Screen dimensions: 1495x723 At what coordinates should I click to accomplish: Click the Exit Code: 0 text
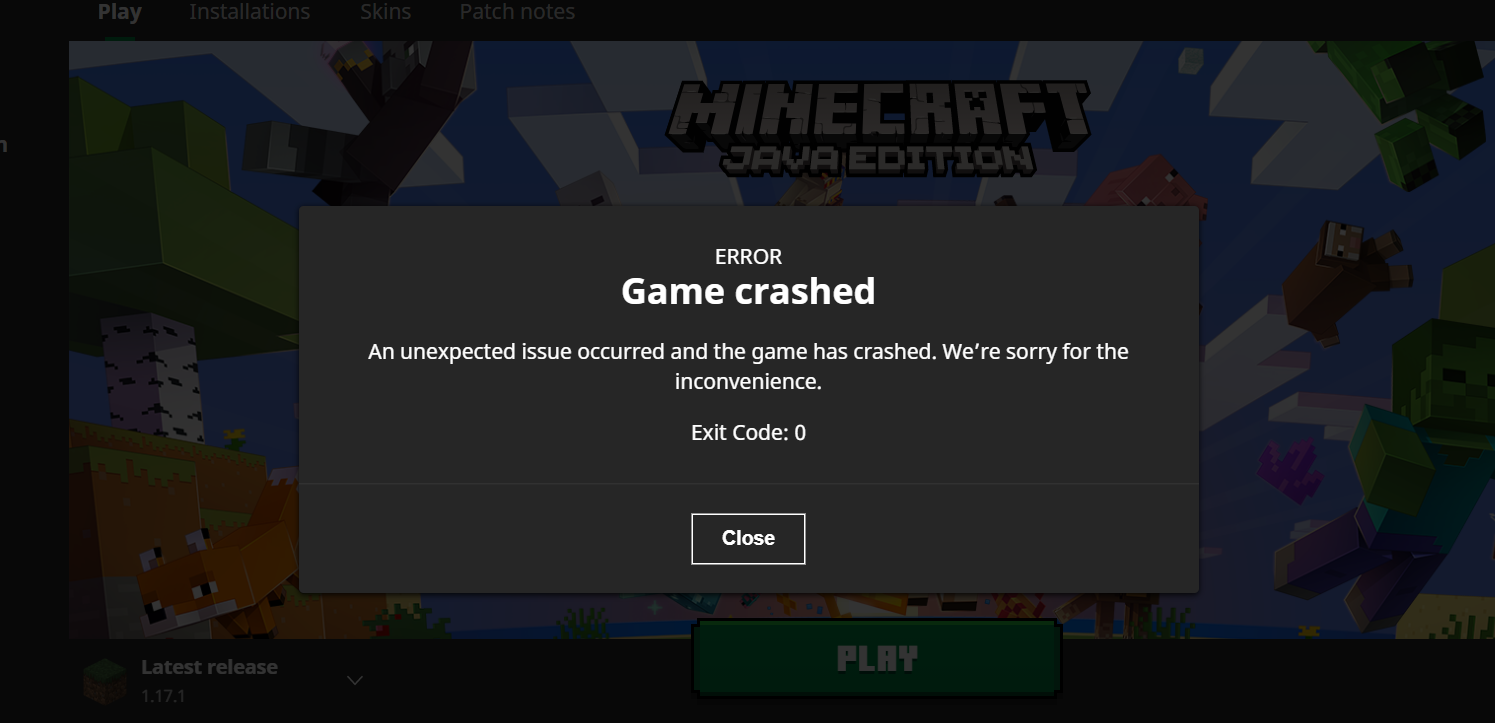click(748, 433)
